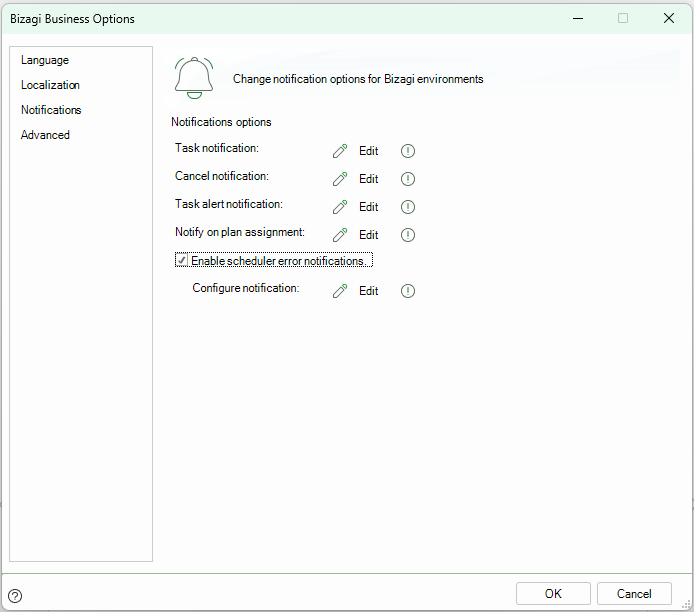Confirm changes with OK button
The image size is (694, 612).
(553, 593)
